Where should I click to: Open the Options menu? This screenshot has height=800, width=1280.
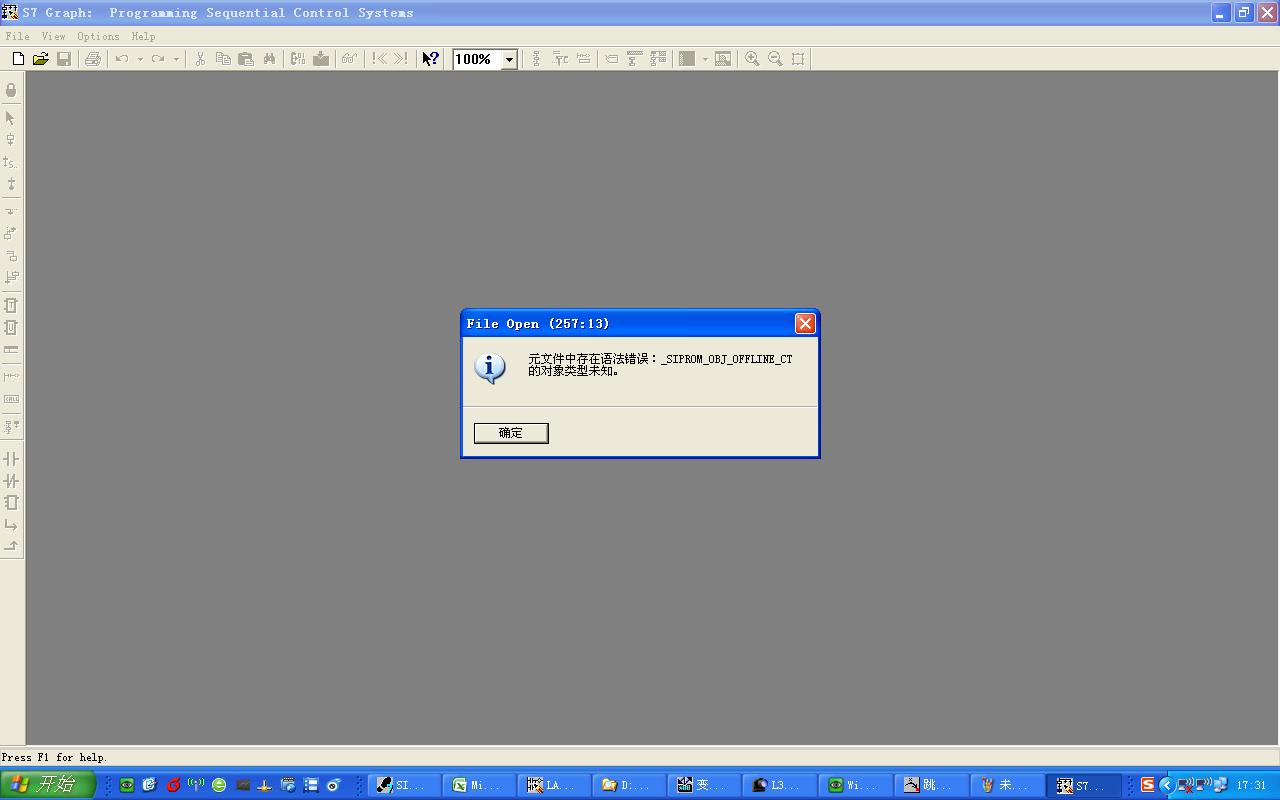click(98, 36)
